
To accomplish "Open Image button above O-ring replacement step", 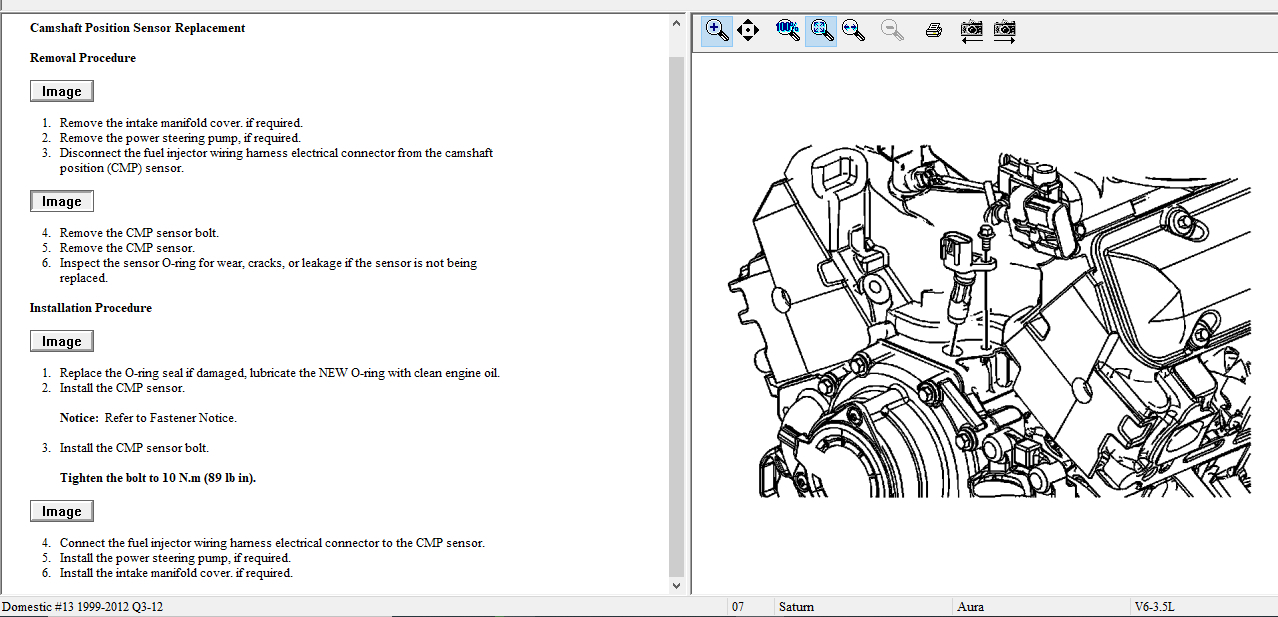I will [x=62, y=341].
